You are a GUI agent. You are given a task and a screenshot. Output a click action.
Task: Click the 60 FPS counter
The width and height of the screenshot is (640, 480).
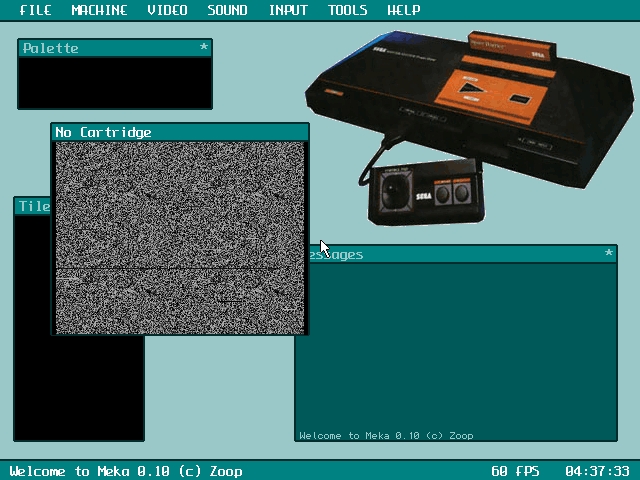(515, 471)
